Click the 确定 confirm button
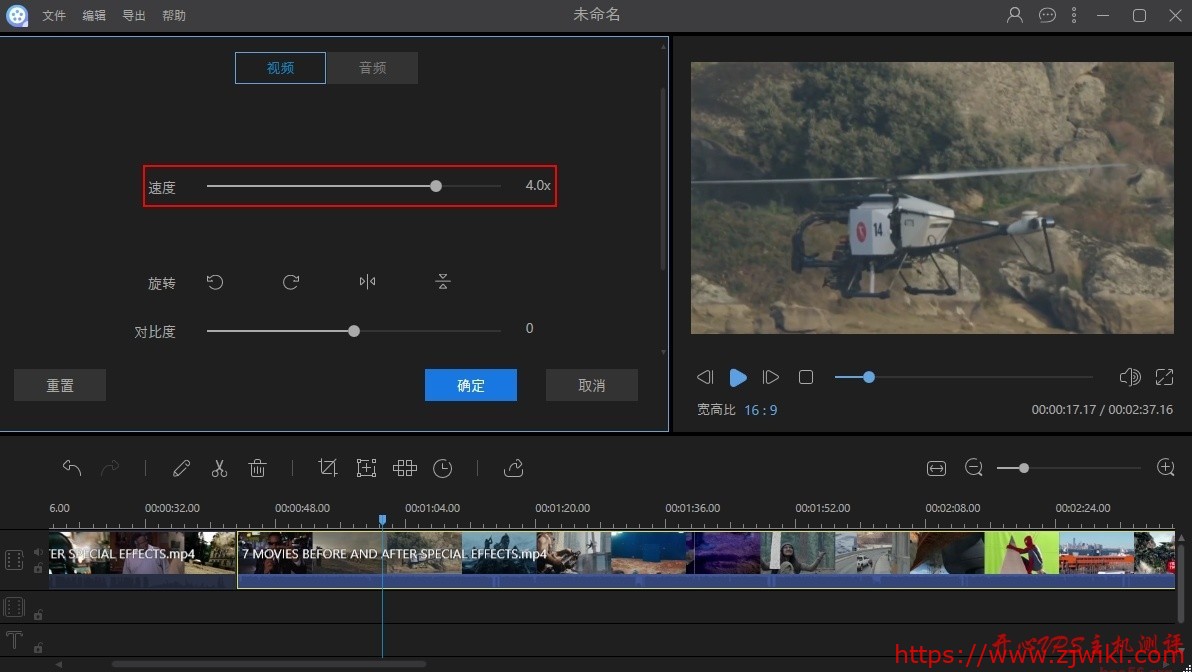Screen dimensions: 1192x672 470,385
